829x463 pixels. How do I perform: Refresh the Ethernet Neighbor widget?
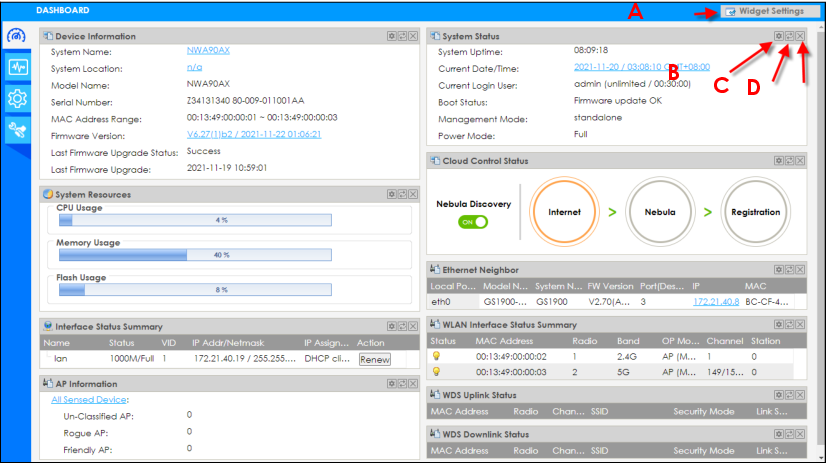pyautogui.click(x=789, y=269)
